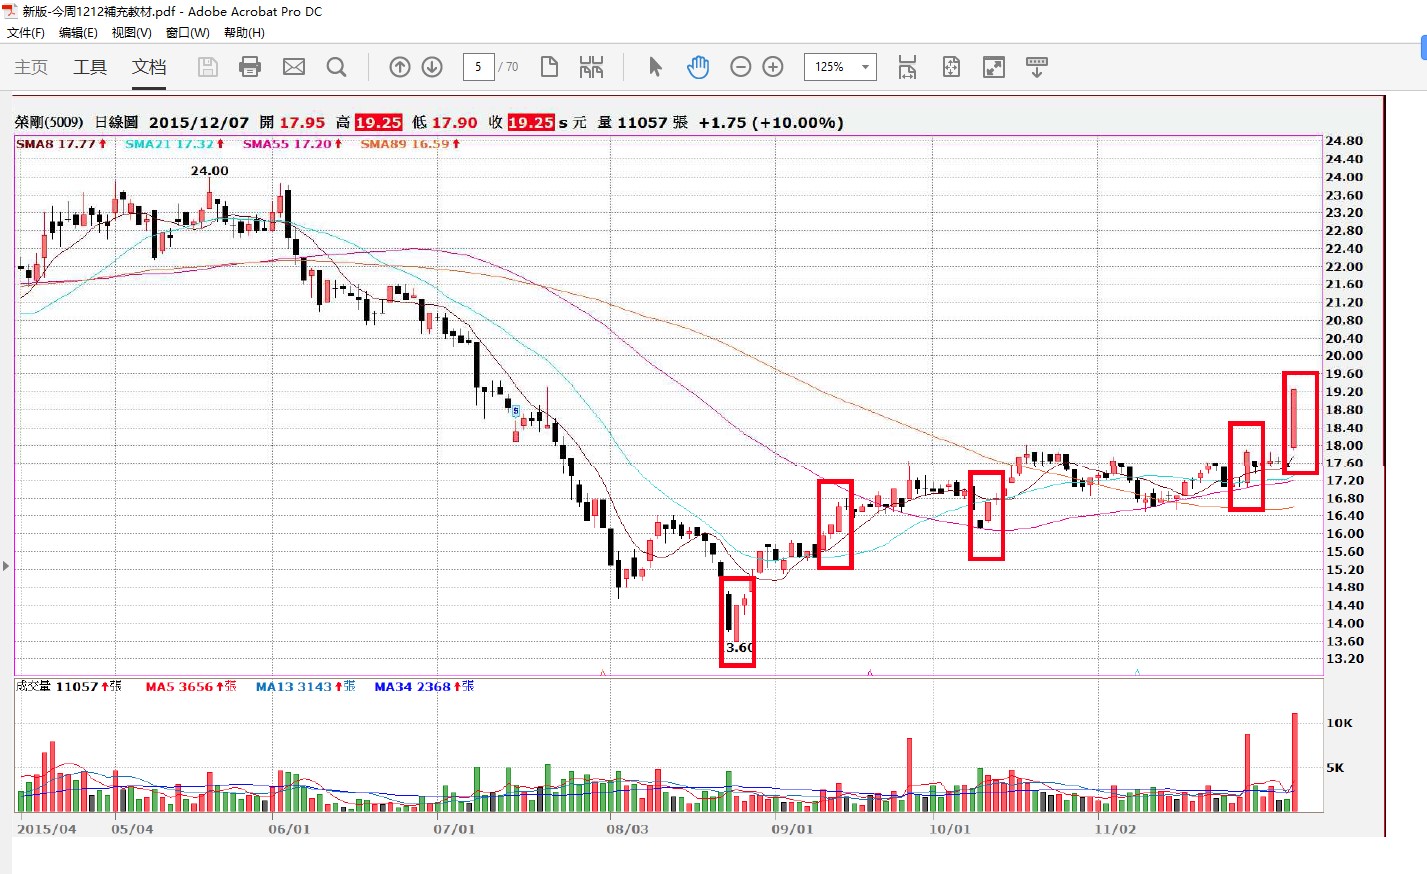Image resolution: width=1427 pixels, height=874 pixels.
Task: Send the file by email envelope icon
Action: [x=294, y=67]
